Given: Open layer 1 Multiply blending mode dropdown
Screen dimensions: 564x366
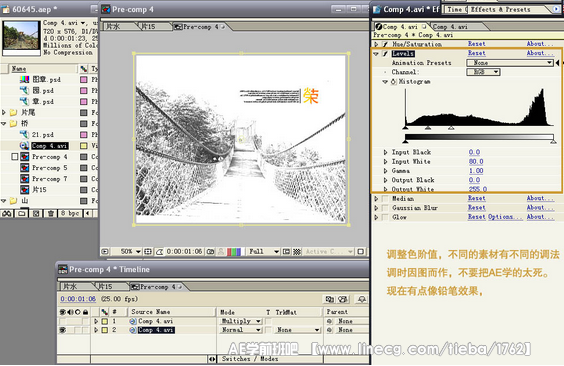Looking at the screenshot, I should click(x=241, y=321).
